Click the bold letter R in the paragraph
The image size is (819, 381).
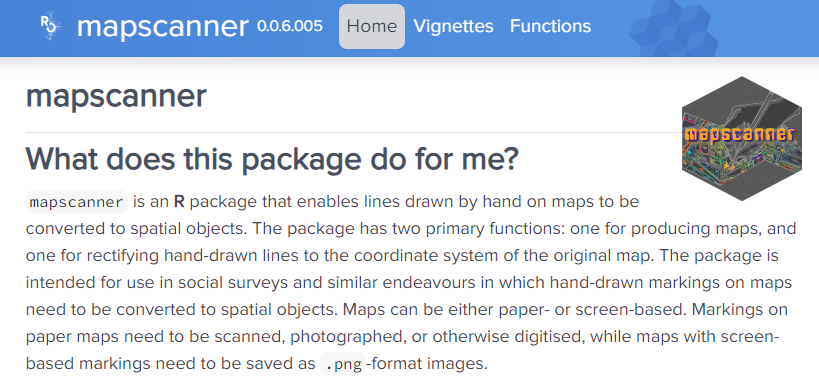179,202
